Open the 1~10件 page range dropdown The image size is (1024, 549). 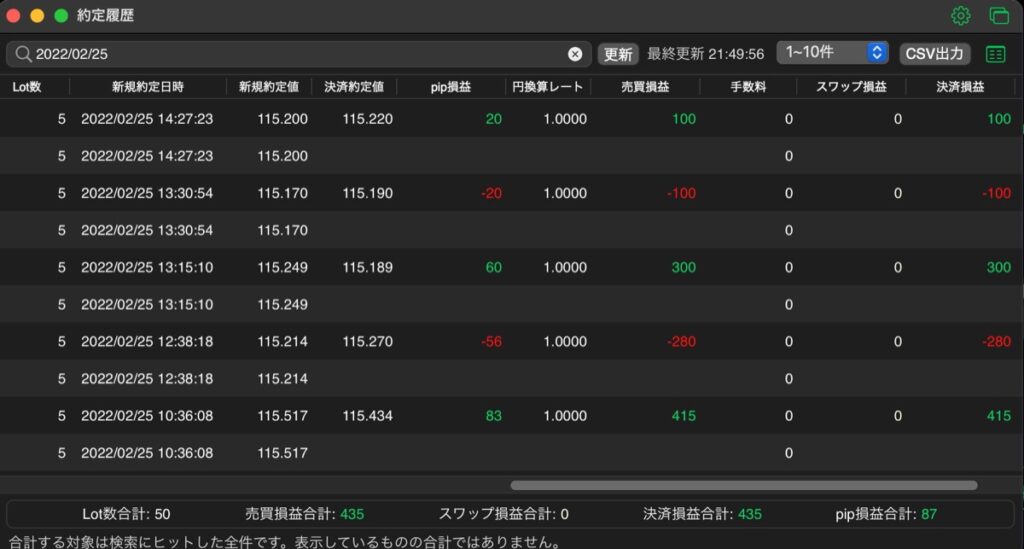[832, 52]
